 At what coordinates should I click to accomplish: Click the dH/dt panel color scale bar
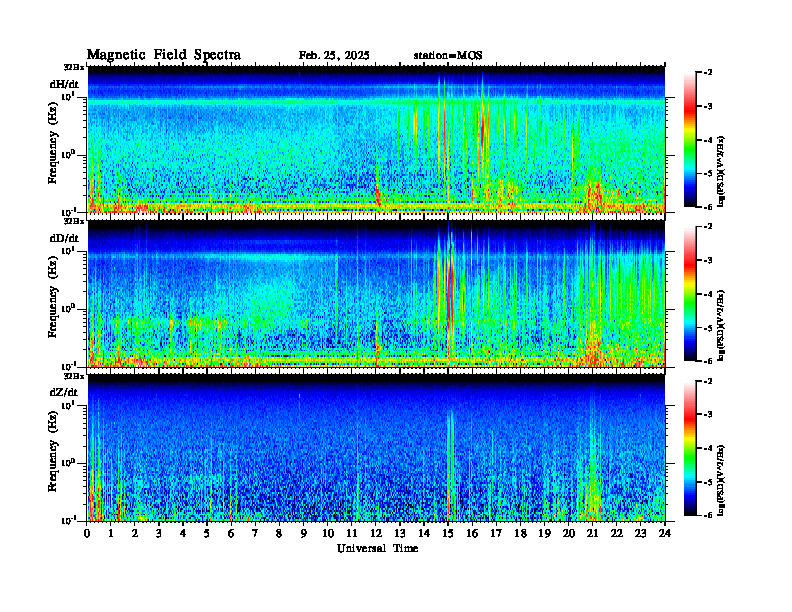point(690,139)
